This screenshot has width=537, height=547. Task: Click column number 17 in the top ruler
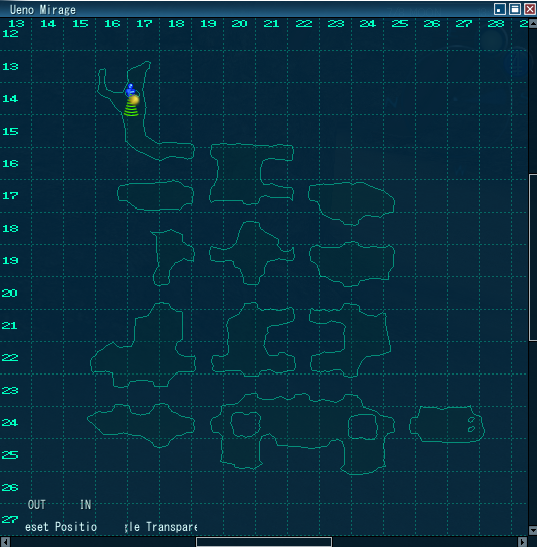tap(144, 23)
